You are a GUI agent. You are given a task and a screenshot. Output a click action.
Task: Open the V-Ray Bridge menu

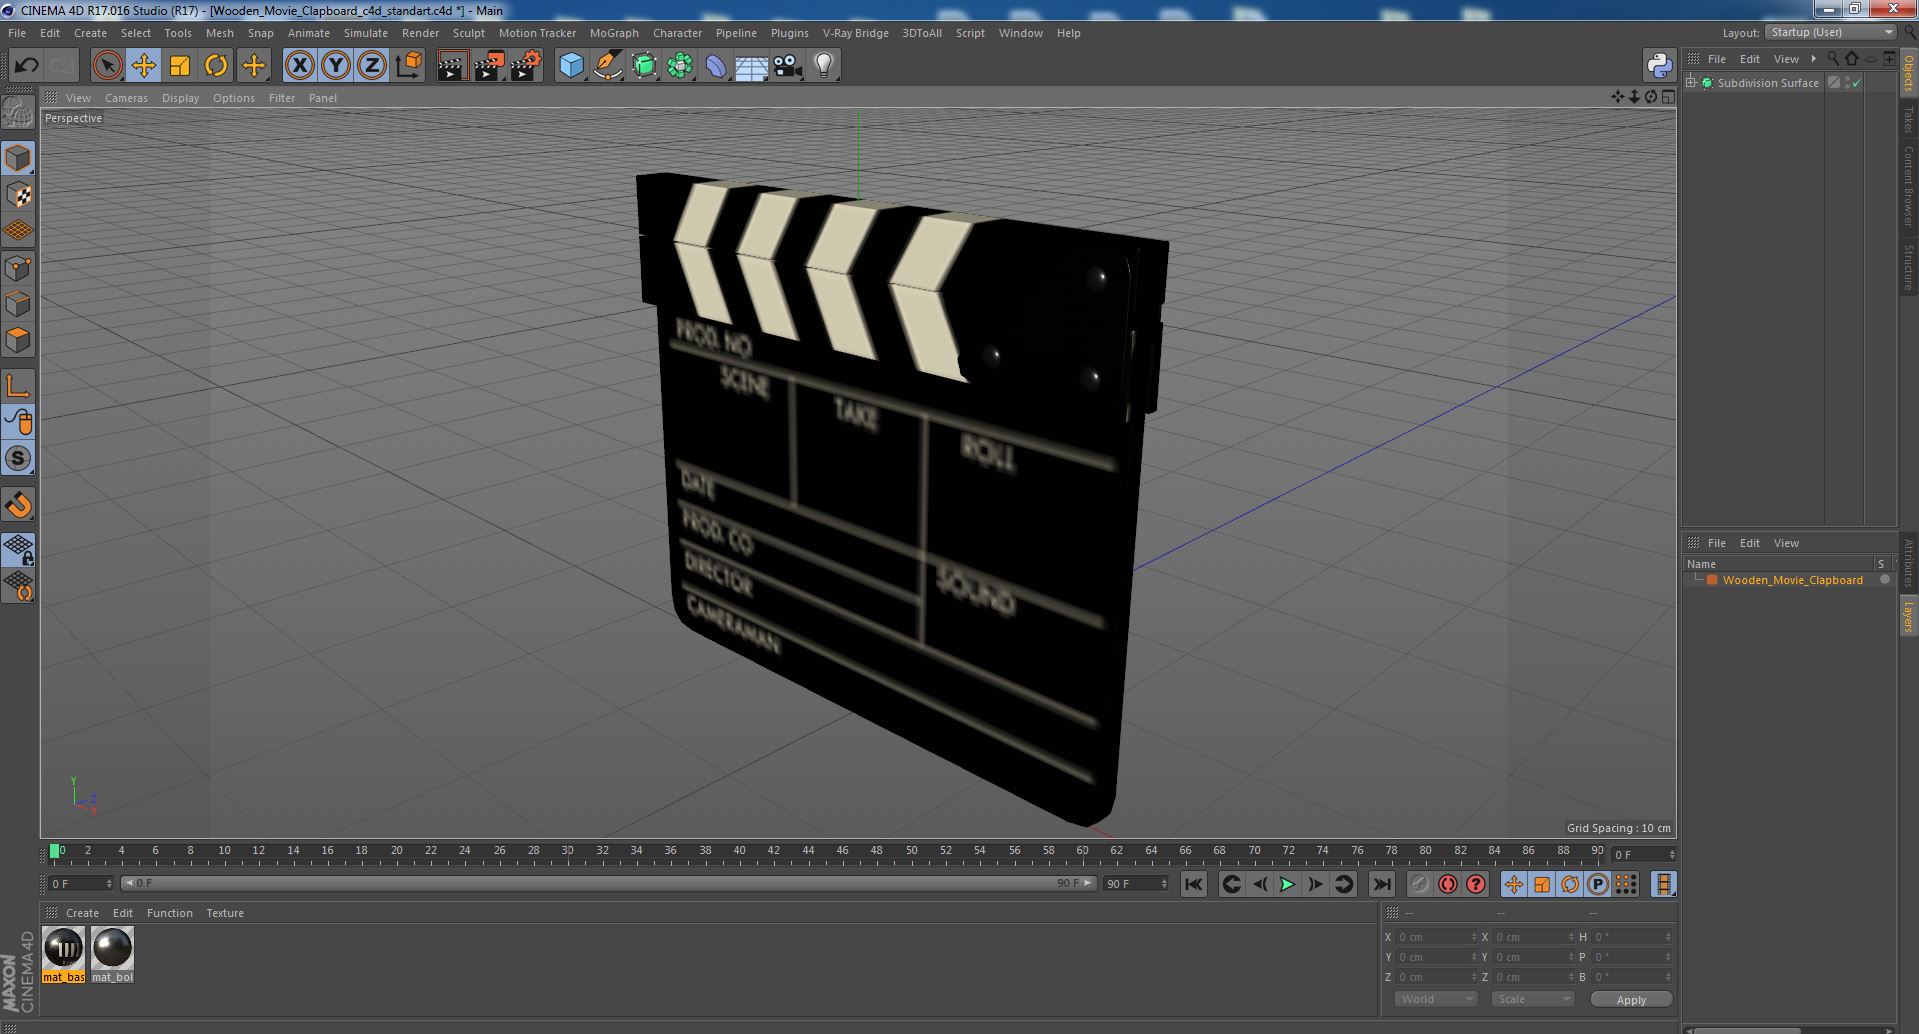855,33
